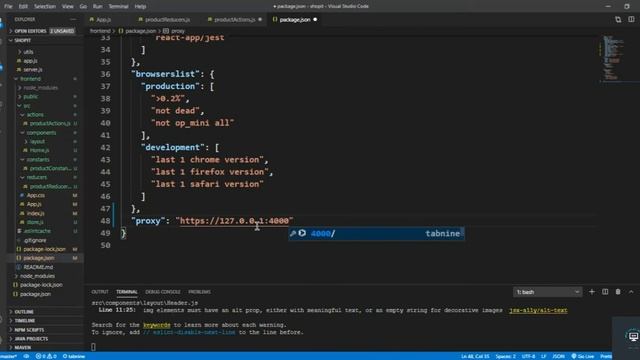Collapse the actions folder
The height and width of the screenshot is (360, 640).
pyautogui.click(x=35, y=115)
